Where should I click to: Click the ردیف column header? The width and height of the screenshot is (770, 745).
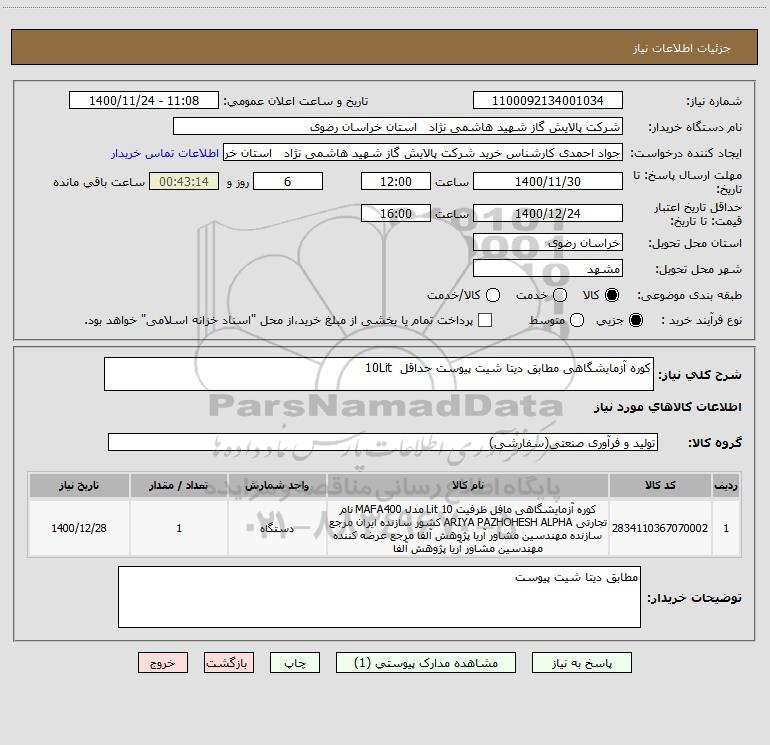pos(726,485)
